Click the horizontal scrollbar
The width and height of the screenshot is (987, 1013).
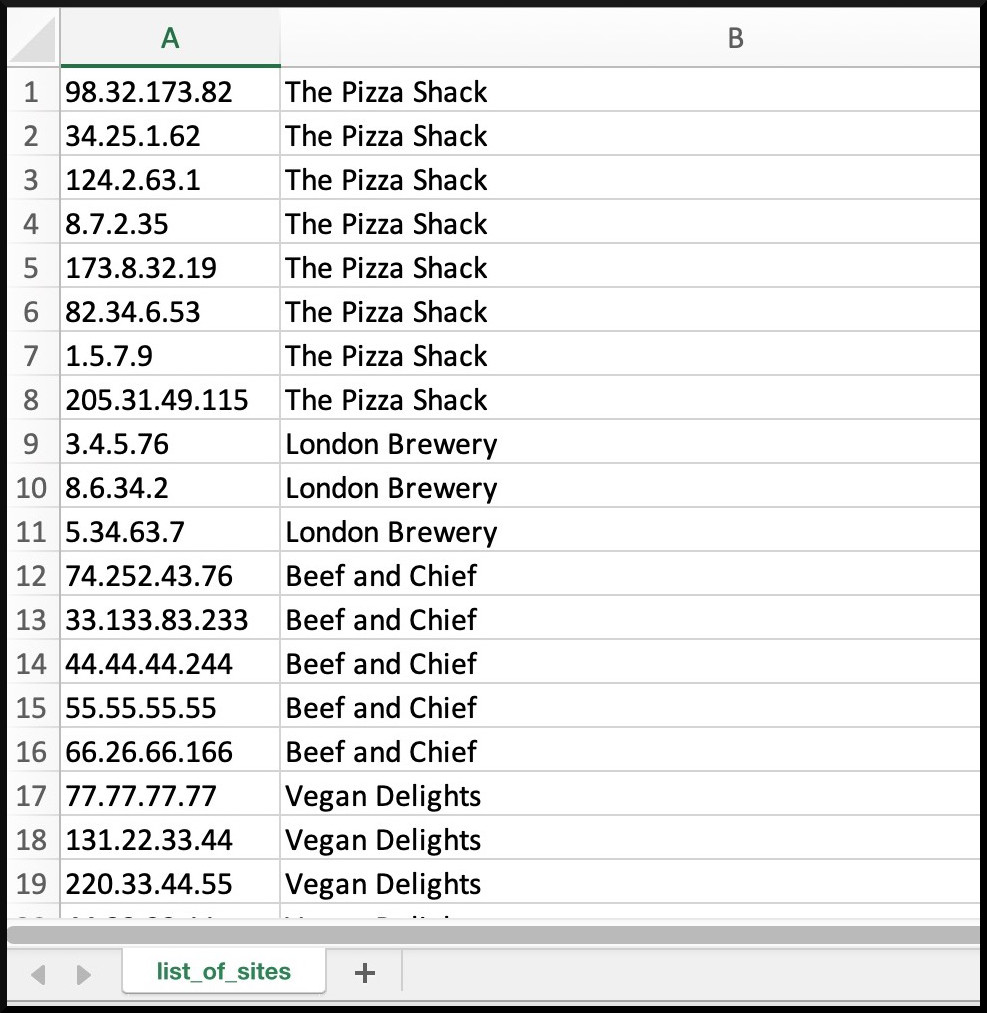click(494, 934)
